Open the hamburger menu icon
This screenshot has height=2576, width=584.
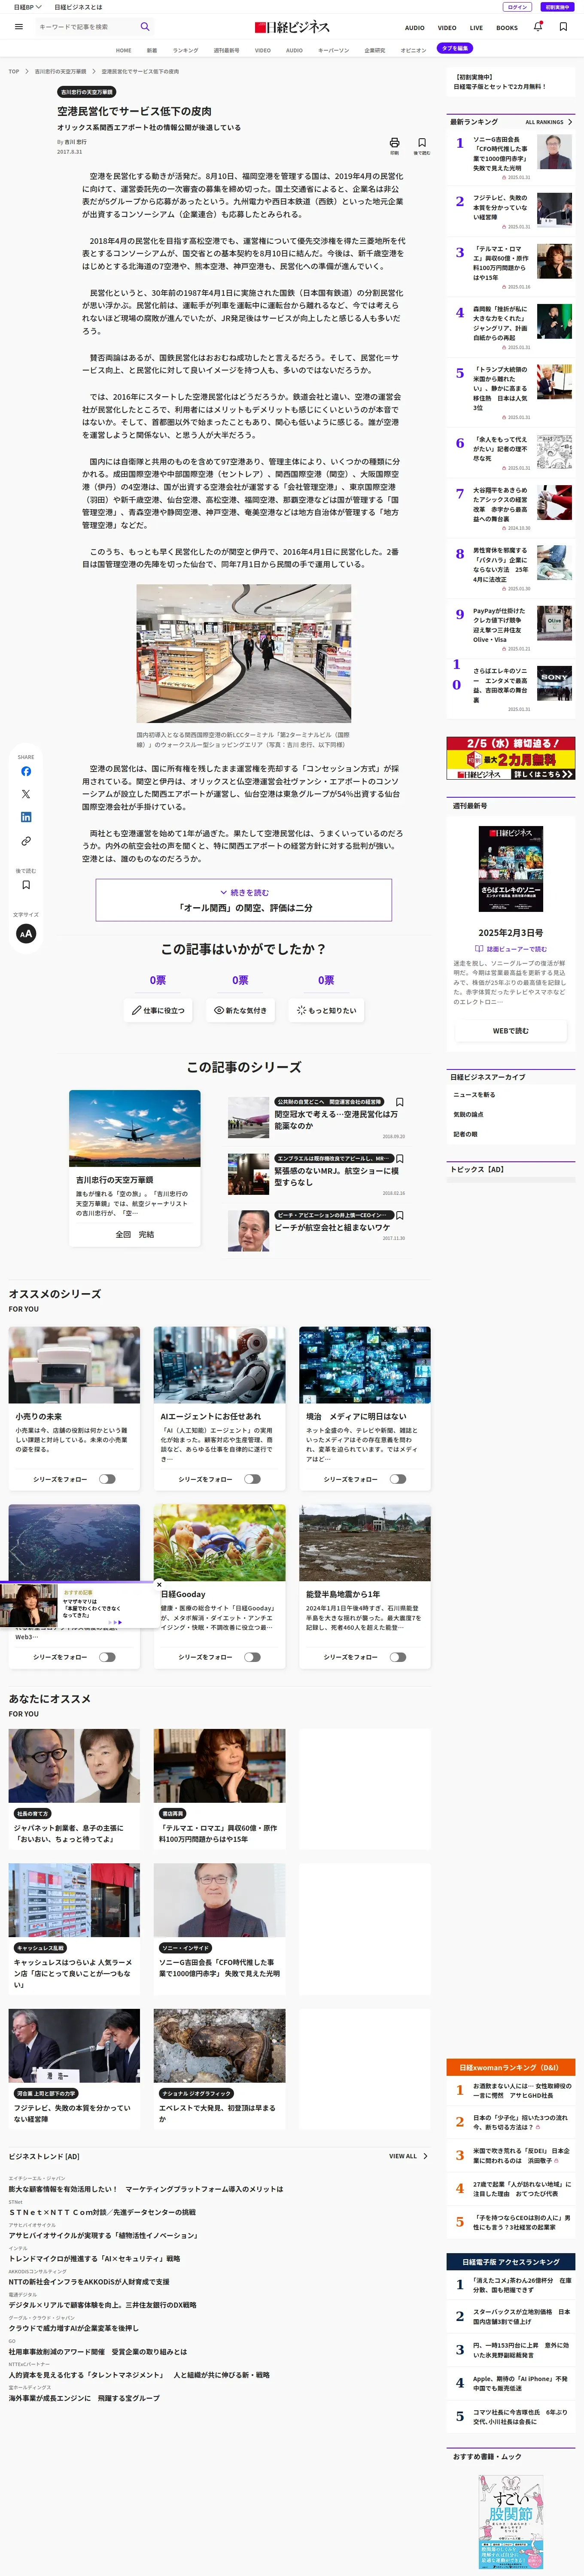[x=19, y=27]
